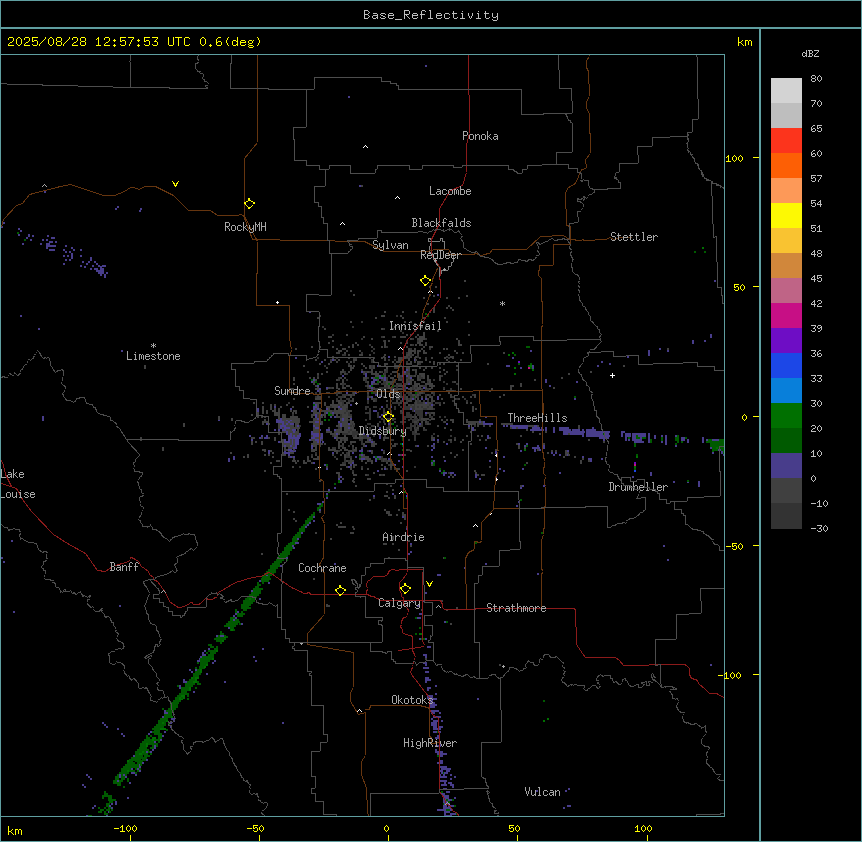Image resolution: width=862 pixels, height=842 pixels.
Task: Click the Cochrane city label
Action: (322, 568)
